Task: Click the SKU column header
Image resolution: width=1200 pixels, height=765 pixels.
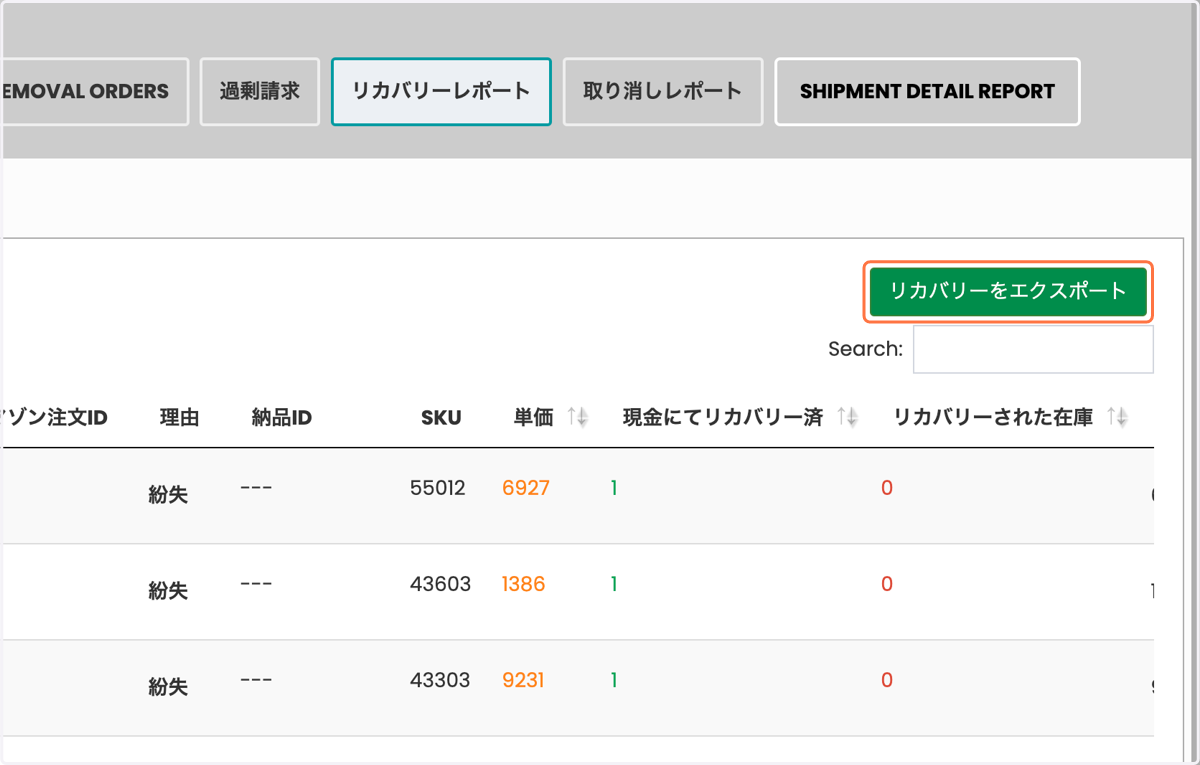Action: pos(441,418)
